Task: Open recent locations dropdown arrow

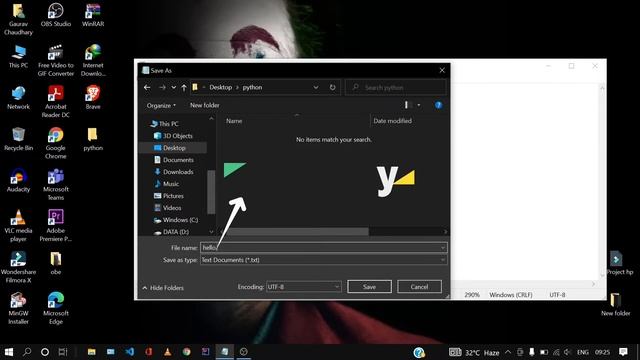Action: 173,88
